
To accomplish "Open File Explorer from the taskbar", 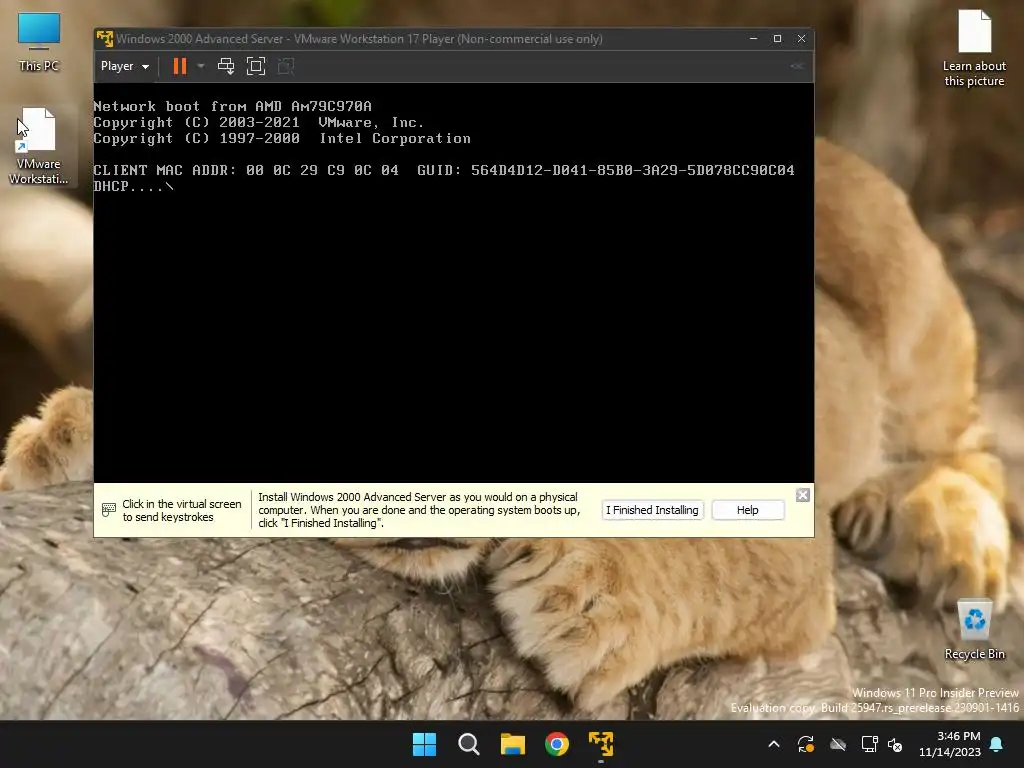I will [513, 744].
